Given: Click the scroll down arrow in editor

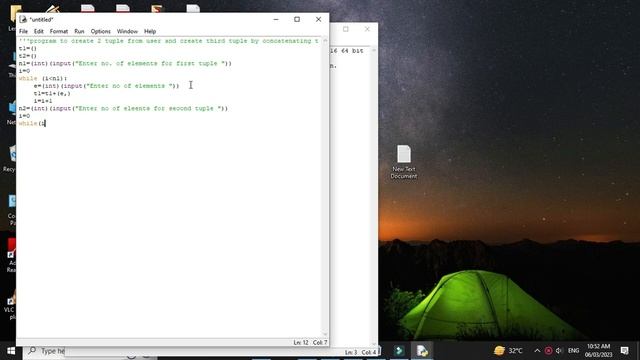Looking at the screenshot, I should click(325, 334).
